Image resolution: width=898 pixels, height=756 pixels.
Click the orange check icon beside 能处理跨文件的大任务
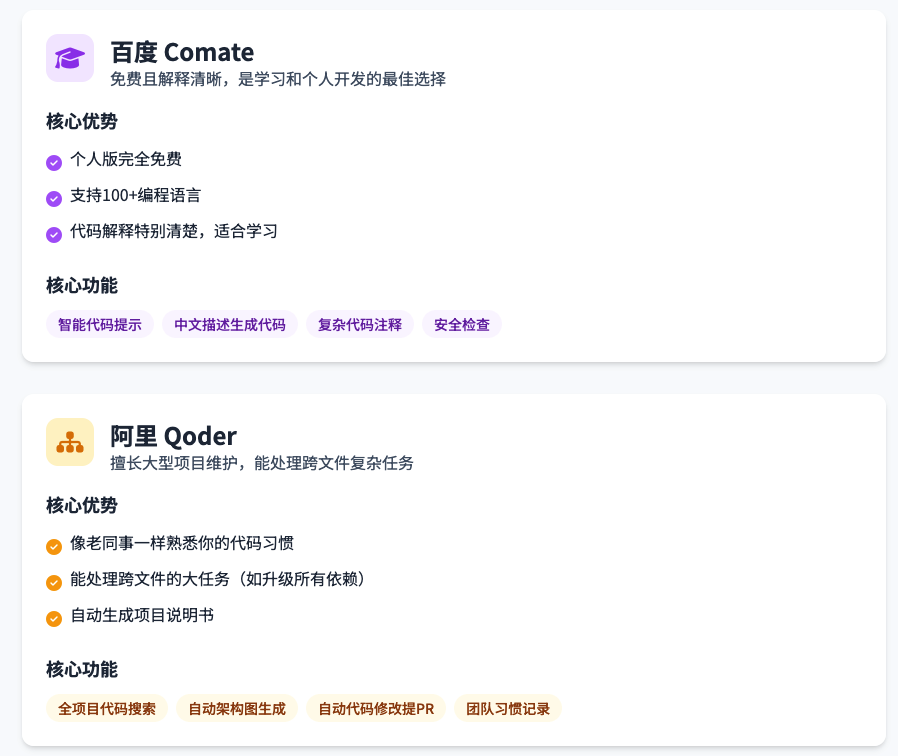[x=54, y=583]
